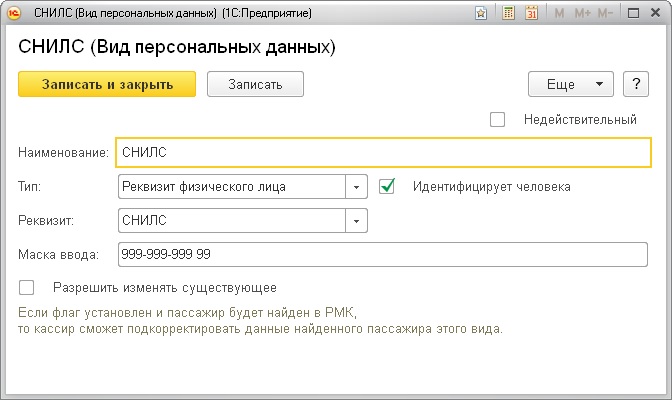Image resolution: width=672 pixels, height=400 pixels.
Task: Add this form to favorites
Action: click(x=481, y=14)
